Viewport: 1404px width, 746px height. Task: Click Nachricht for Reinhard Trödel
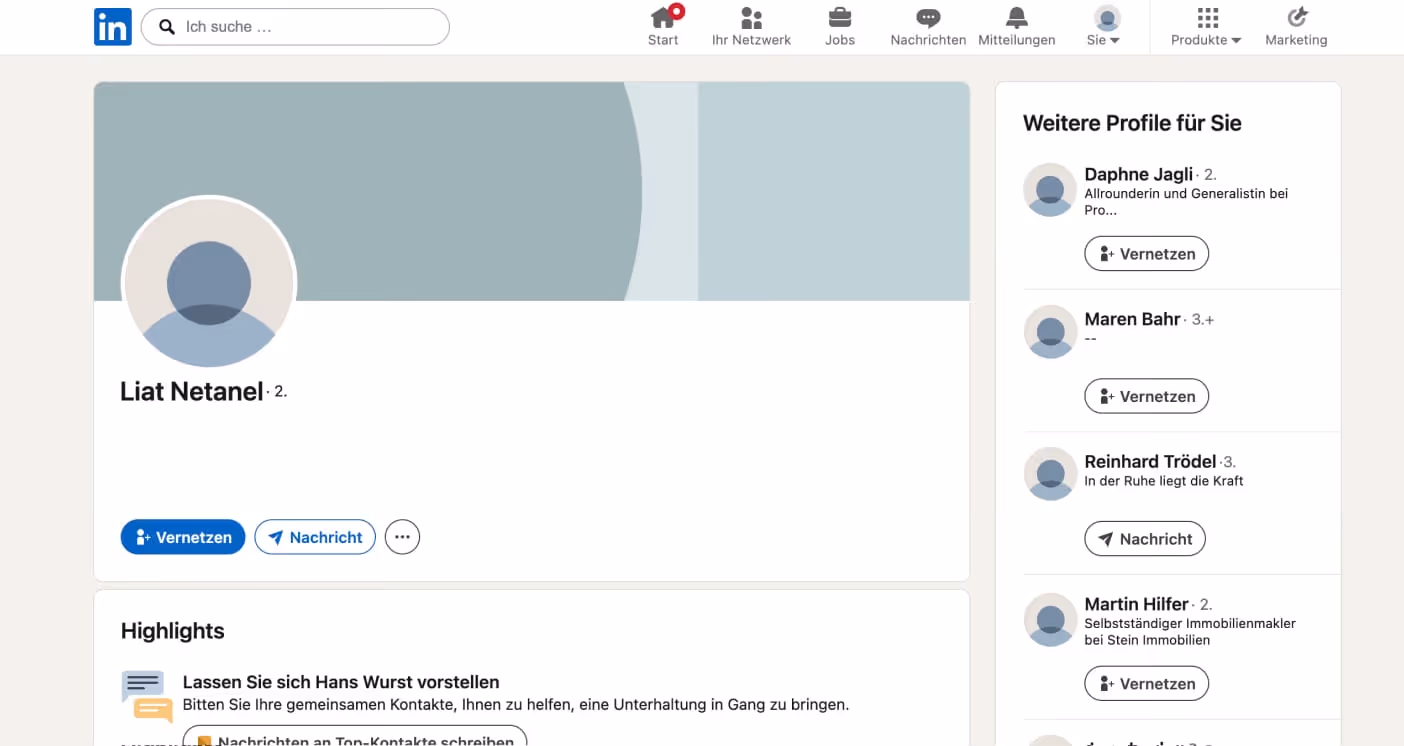(x=1145, y=539)
